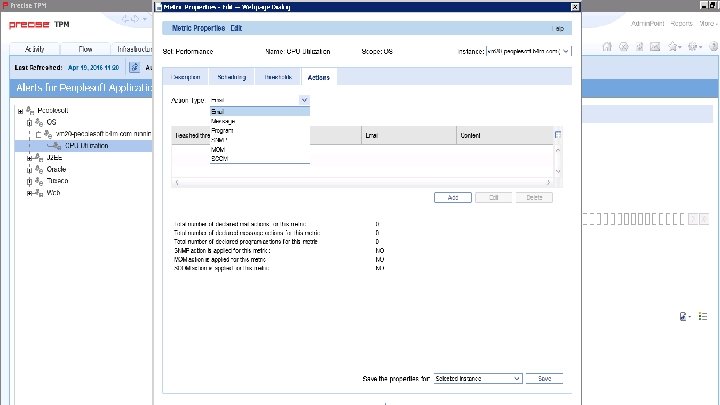Click the table's scroll left arrow
Image resolution: width=720 pixels, height=405 pixels.
pos(177,183)
